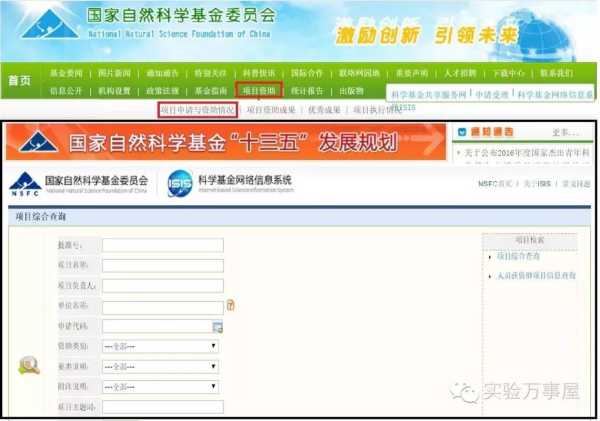Open the 关于公布2016年度 announcement link

click(x=527, y=153)
